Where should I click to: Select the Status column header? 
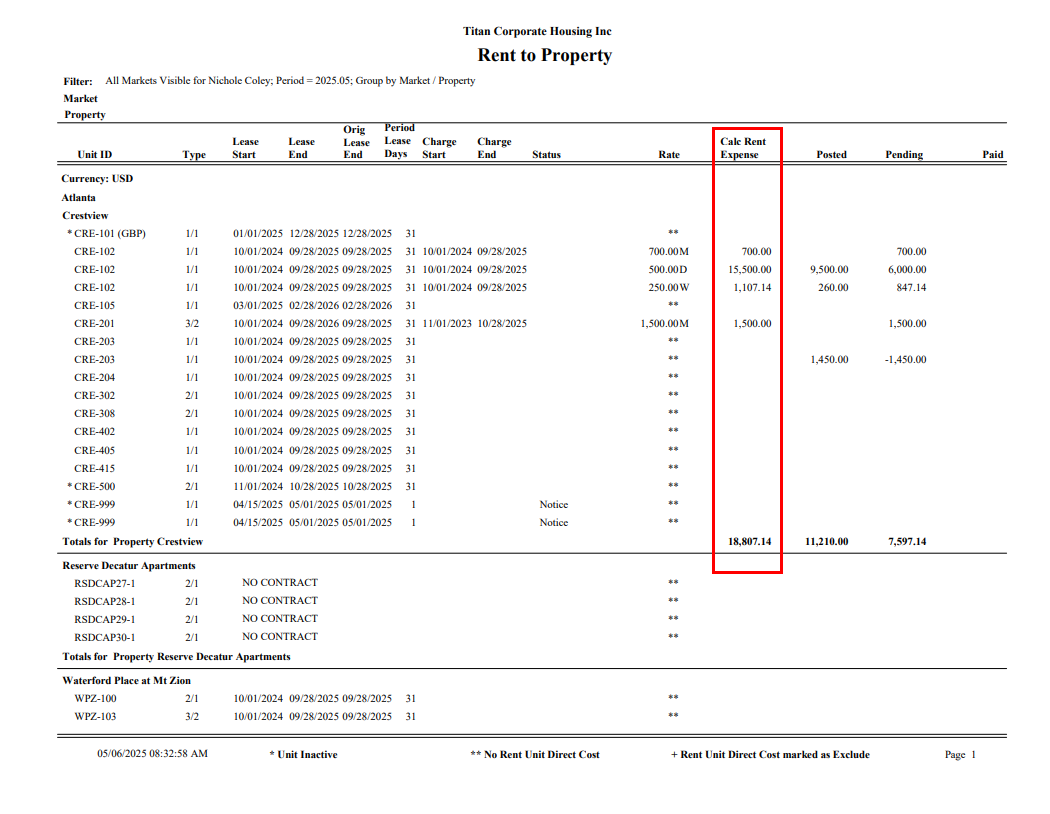pyautogui.click(x=546, y=155)
